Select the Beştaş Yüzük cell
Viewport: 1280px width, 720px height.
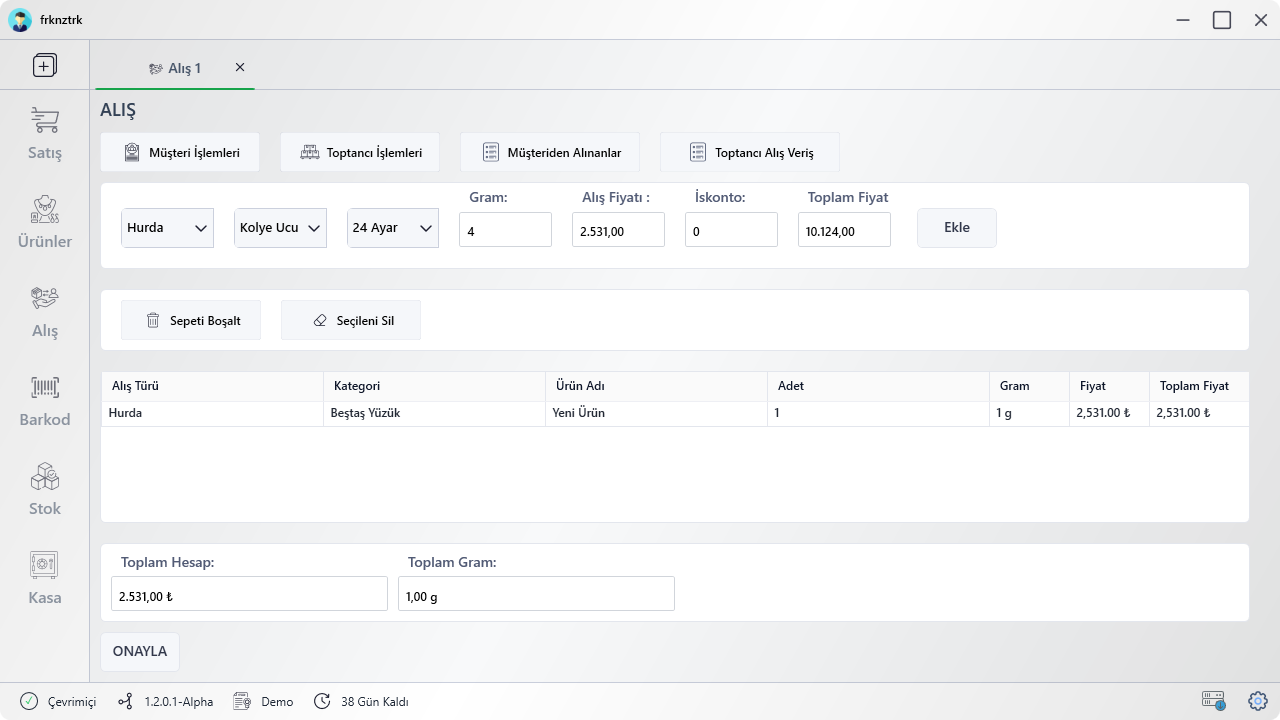[x=434, y=413]
